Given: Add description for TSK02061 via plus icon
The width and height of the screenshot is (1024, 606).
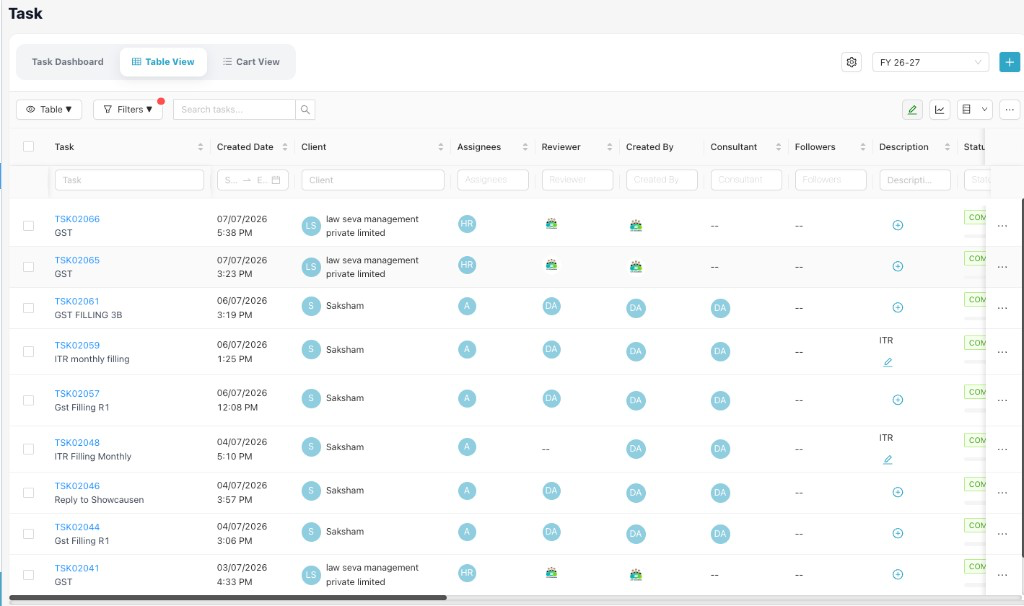Looking at the screenshot, I should click(x=897, y=308).
